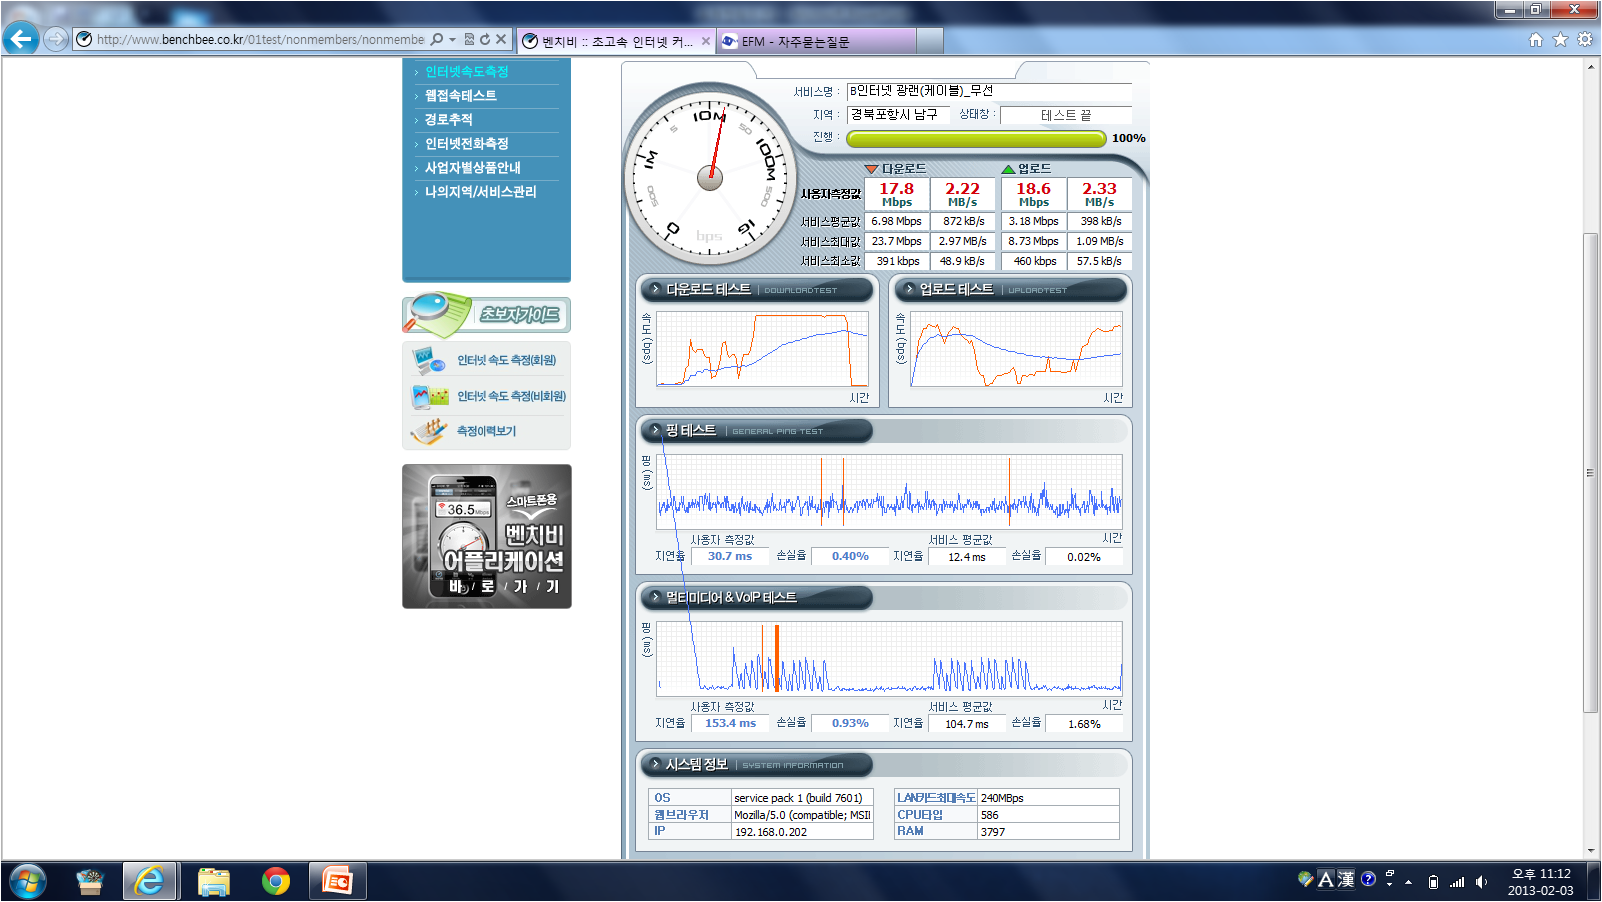The image size is (1602, 902).
Task: Toggle the IME 'A' input mode
Action: pos(1326,879)
